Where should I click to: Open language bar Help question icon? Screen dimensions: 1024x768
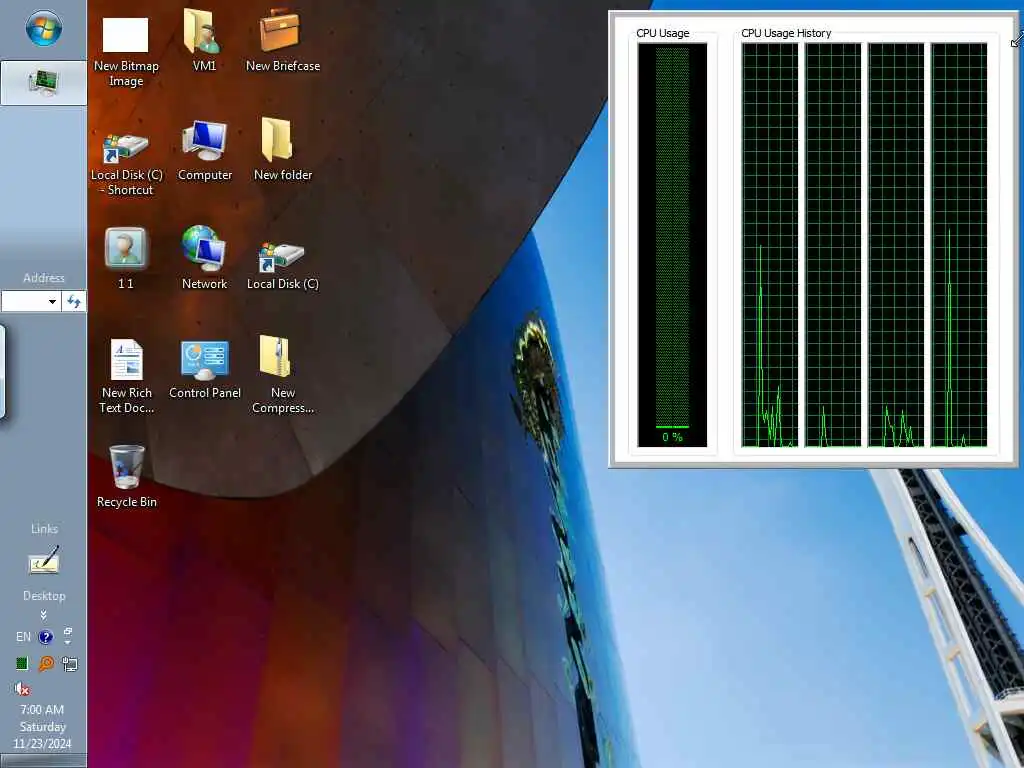[46, 637]
